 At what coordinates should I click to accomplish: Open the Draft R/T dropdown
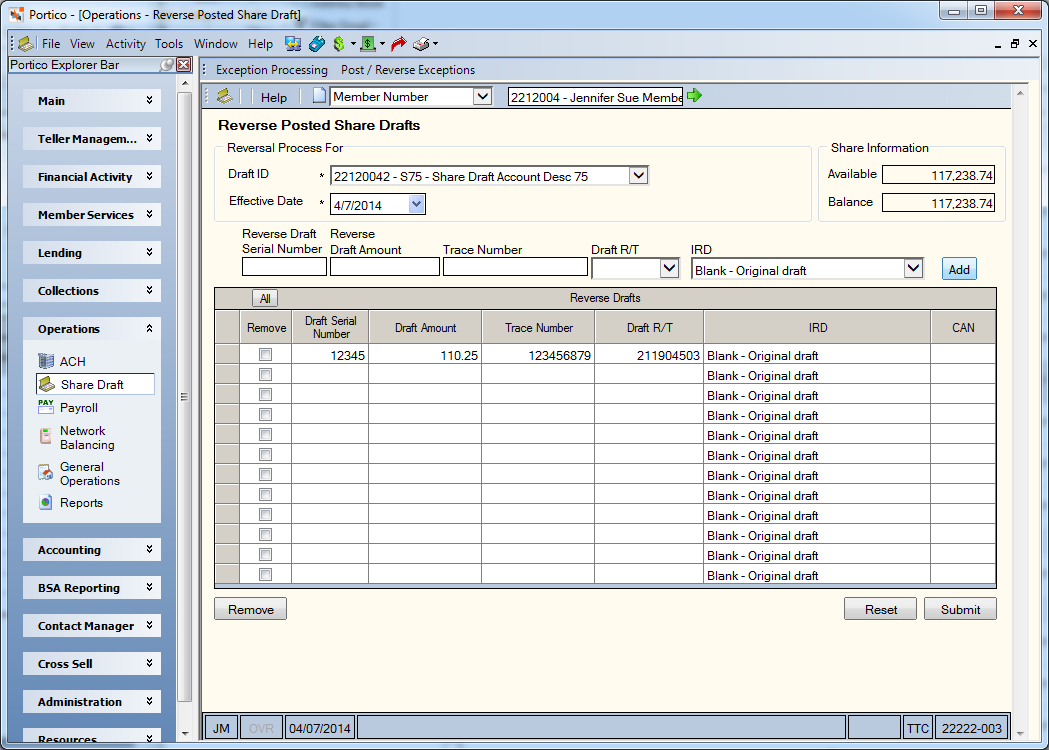(x=669, y=268)
